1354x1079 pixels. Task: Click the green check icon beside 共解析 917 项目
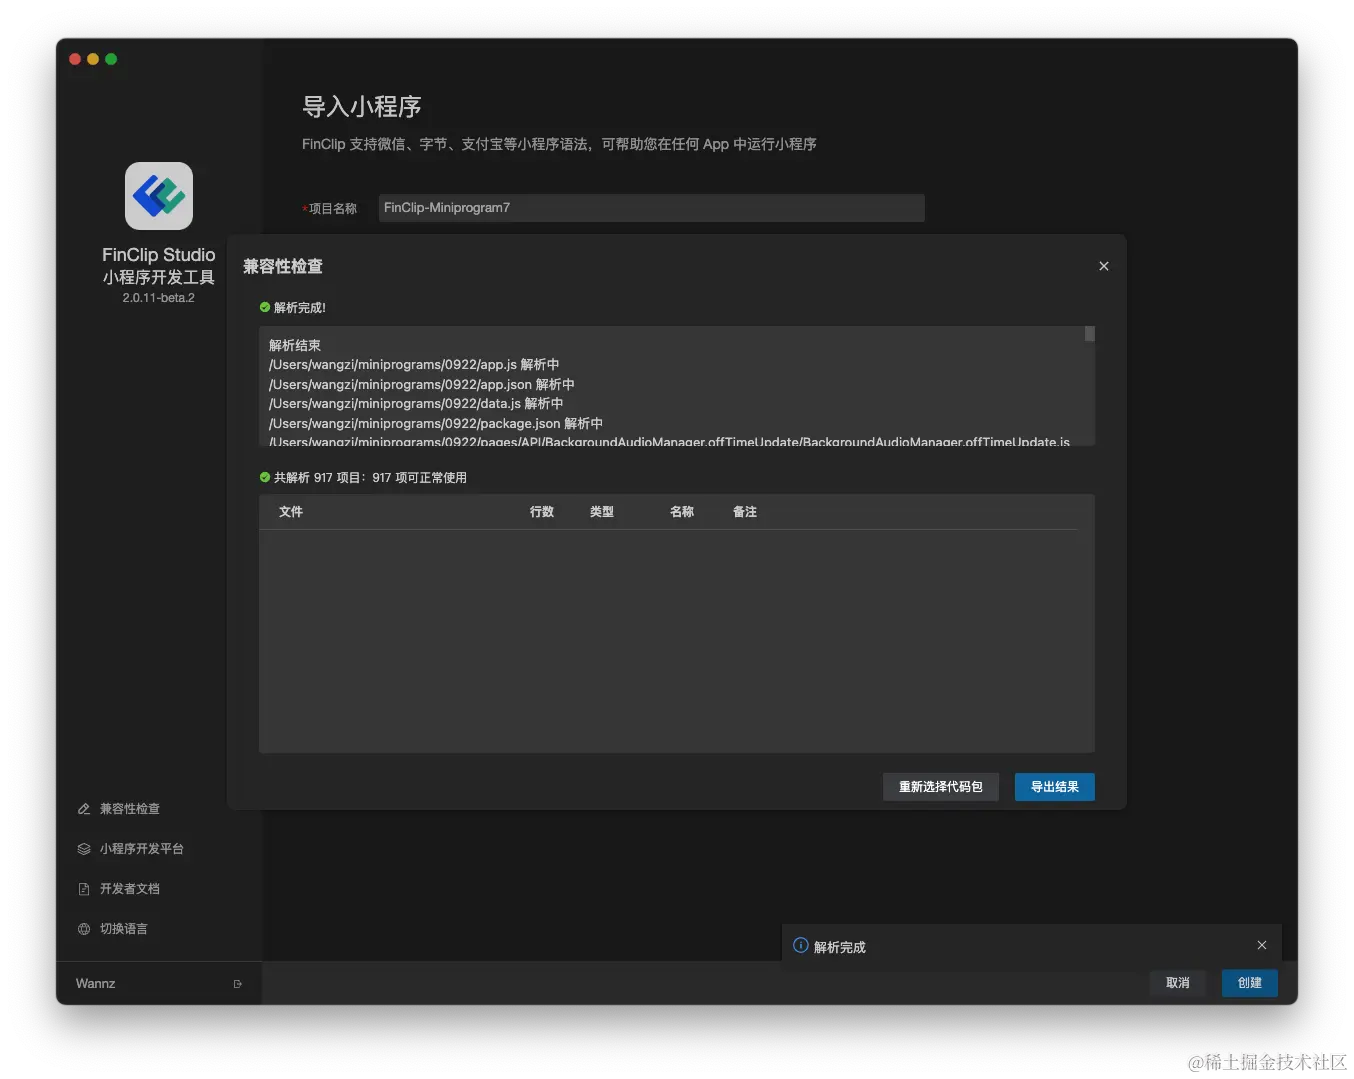[x=265, y=477]
